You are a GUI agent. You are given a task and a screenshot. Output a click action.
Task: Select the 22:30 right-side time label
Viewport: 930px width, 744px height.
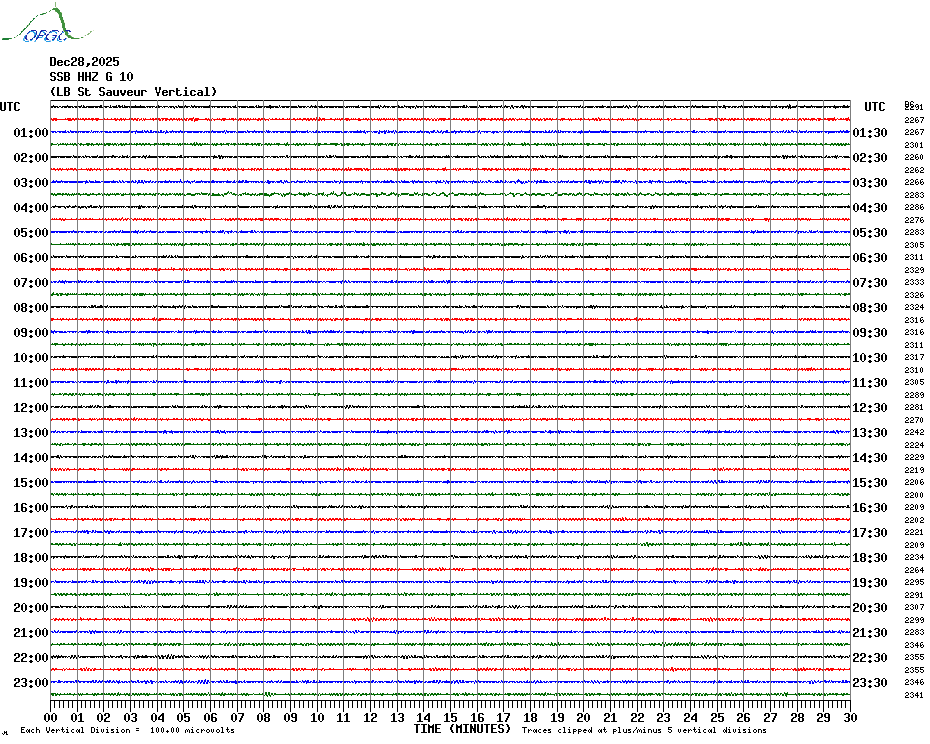[870, 657]
